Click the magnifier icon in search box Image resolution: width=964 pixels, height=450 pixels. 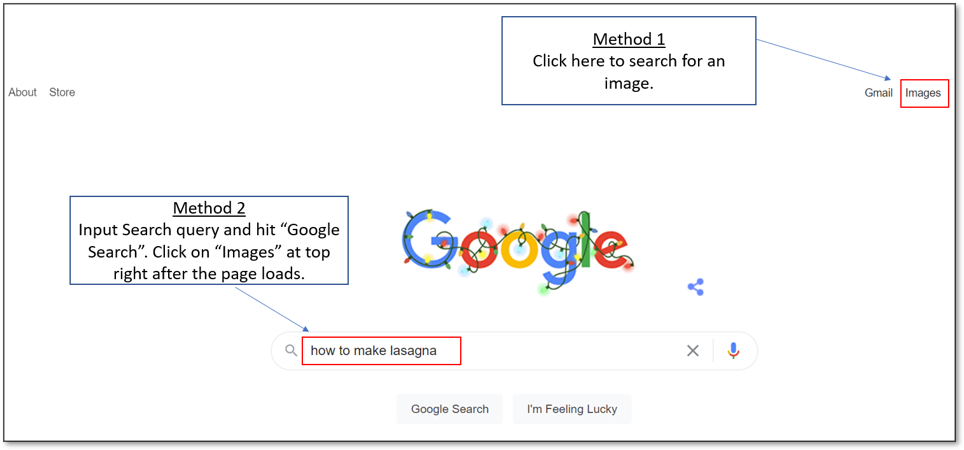(291, 351)
